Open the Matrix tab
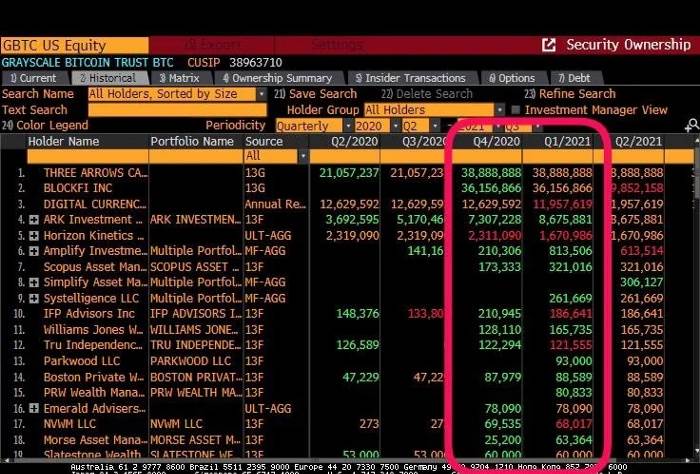The width and height of the screenshot is (700, 474). point(180,78)
